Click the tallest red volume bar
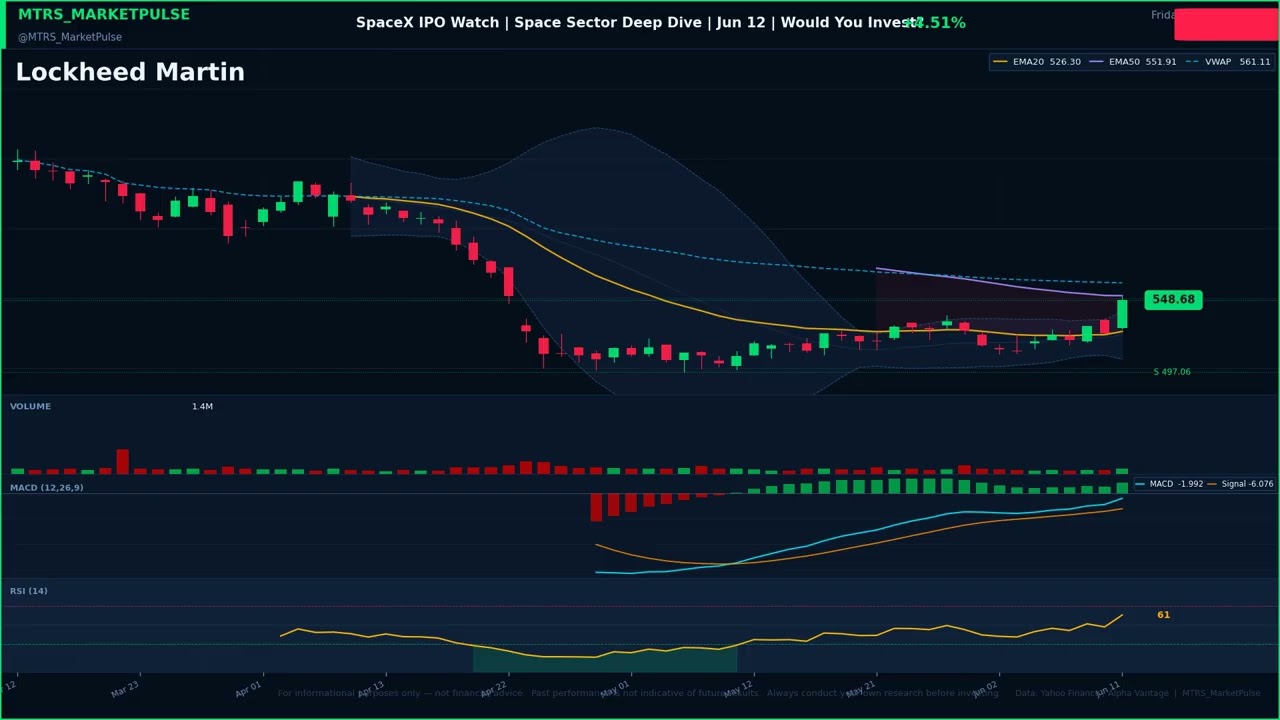 pyautogui.click(x=122, y=461)
